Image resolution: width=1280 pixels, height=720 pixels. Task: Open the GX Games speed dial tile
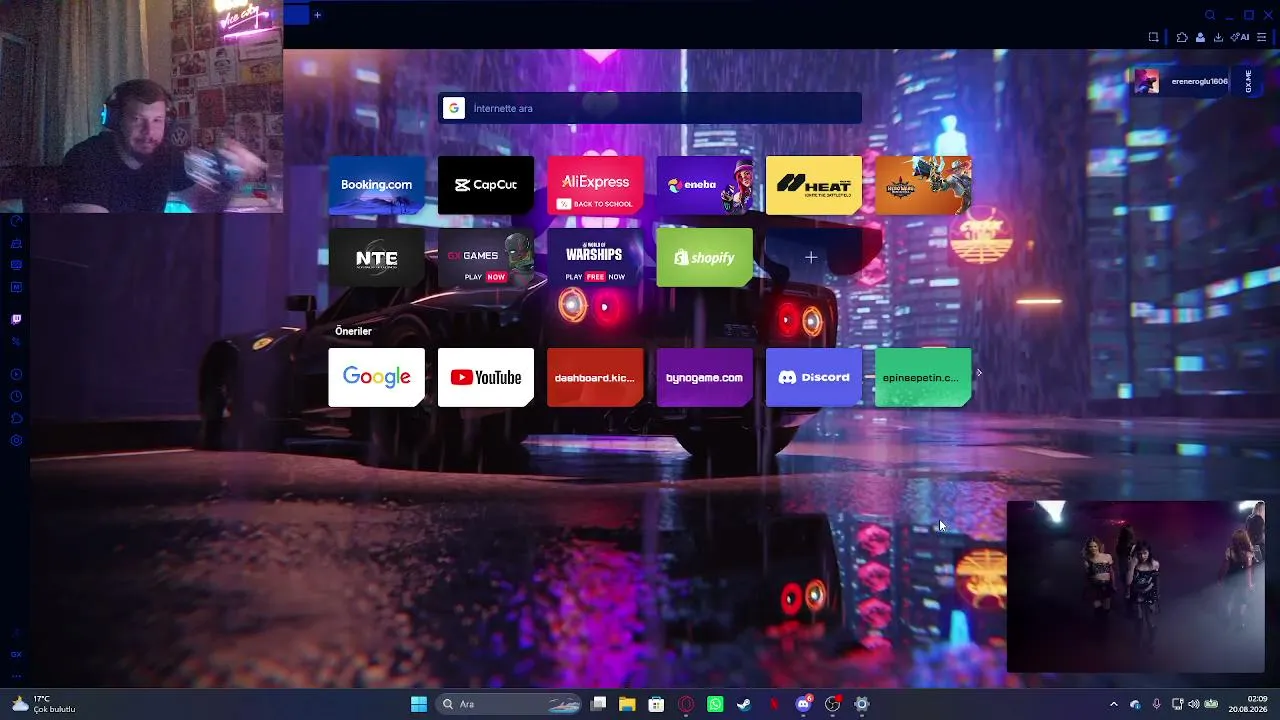[486, 257]
